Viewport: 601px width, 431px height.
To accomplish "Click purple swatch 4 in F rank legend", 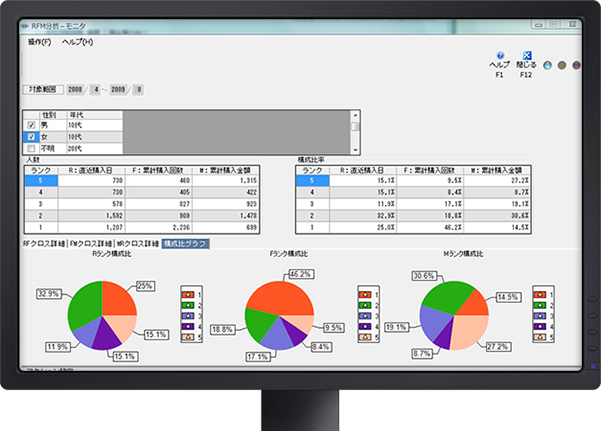I will [x=365, y=327].
